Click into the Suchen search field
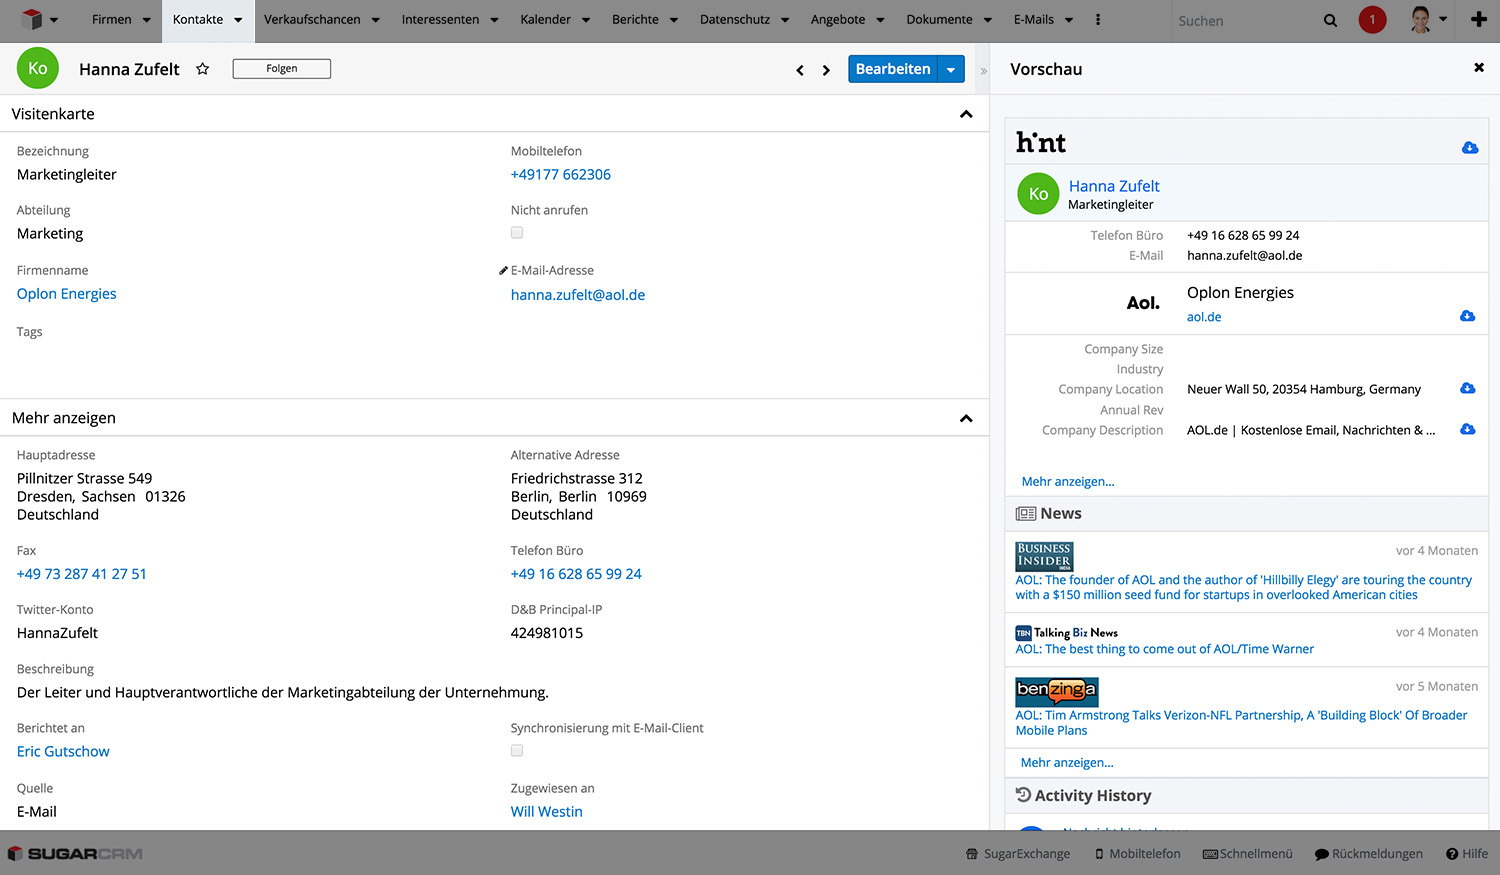 1240,21
